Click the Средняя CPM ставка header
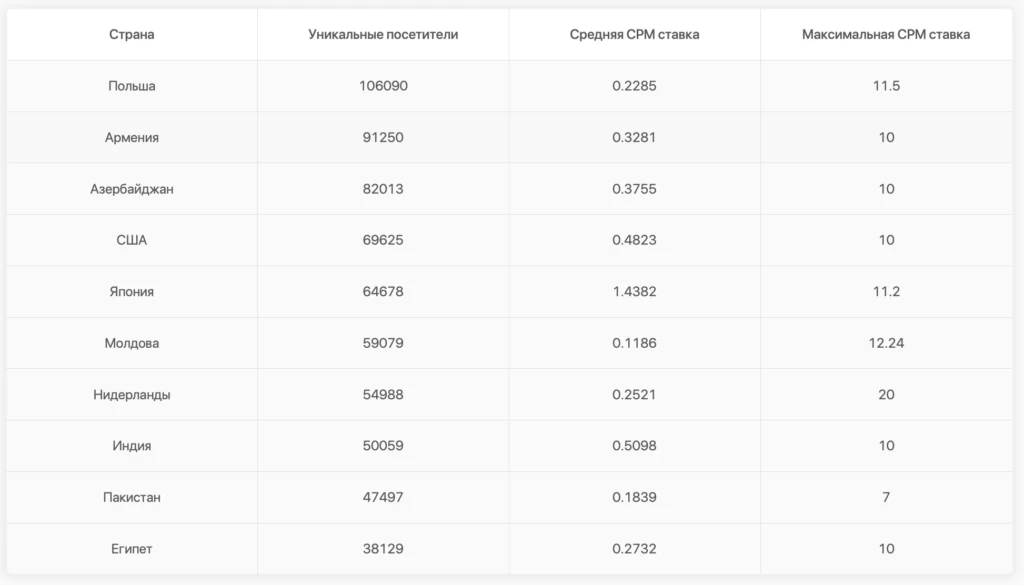 (x=634, y=35)
